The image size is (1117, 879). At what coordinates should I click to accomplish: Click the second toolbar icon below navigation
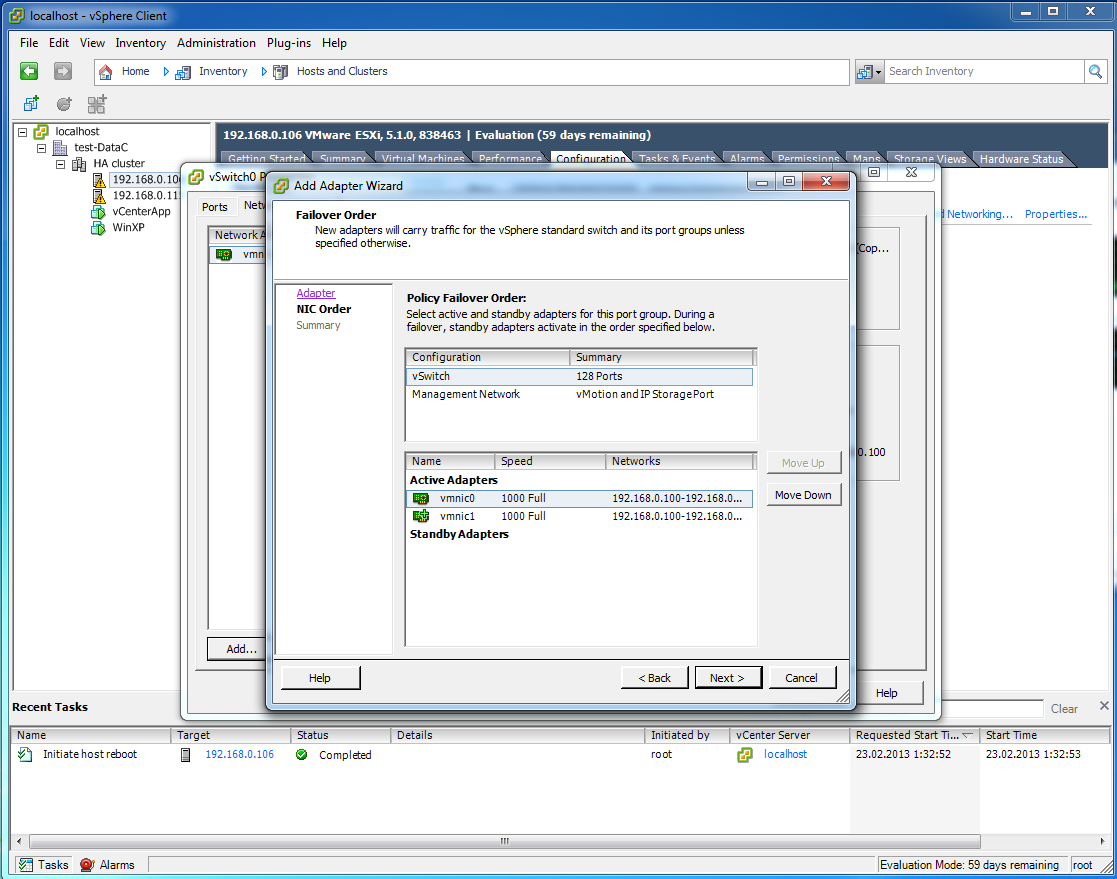tap(64, 104)
